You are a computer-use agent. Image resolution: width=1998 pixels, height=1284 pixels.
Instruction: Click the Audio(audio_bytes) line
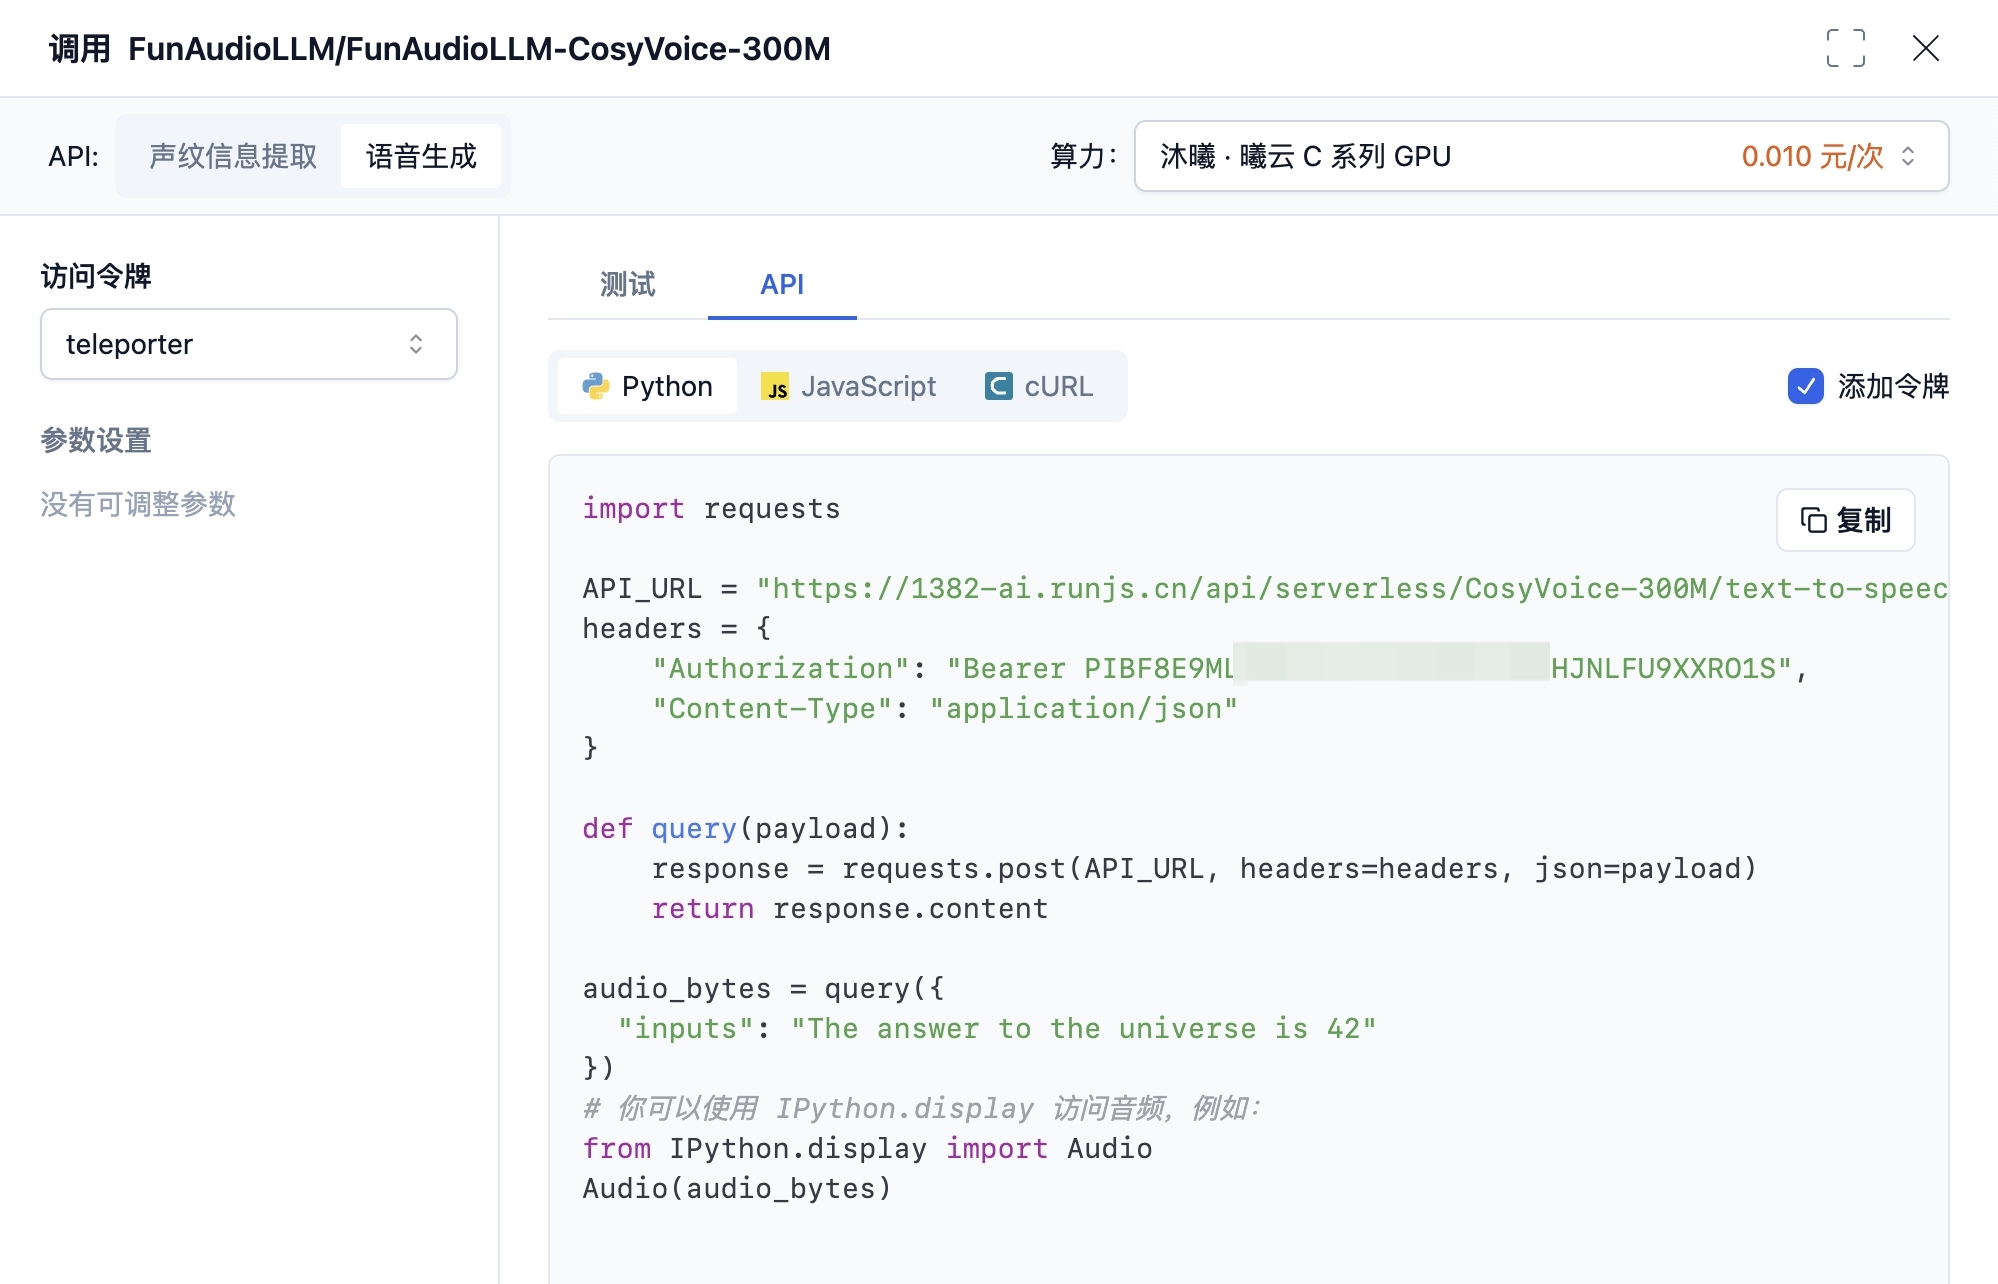point(737,1188)
